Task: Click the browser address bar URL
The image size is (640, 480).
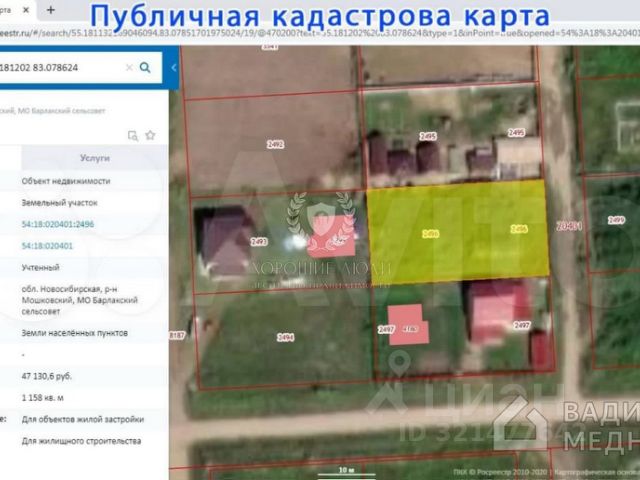Action: click(x=318, y=33)
